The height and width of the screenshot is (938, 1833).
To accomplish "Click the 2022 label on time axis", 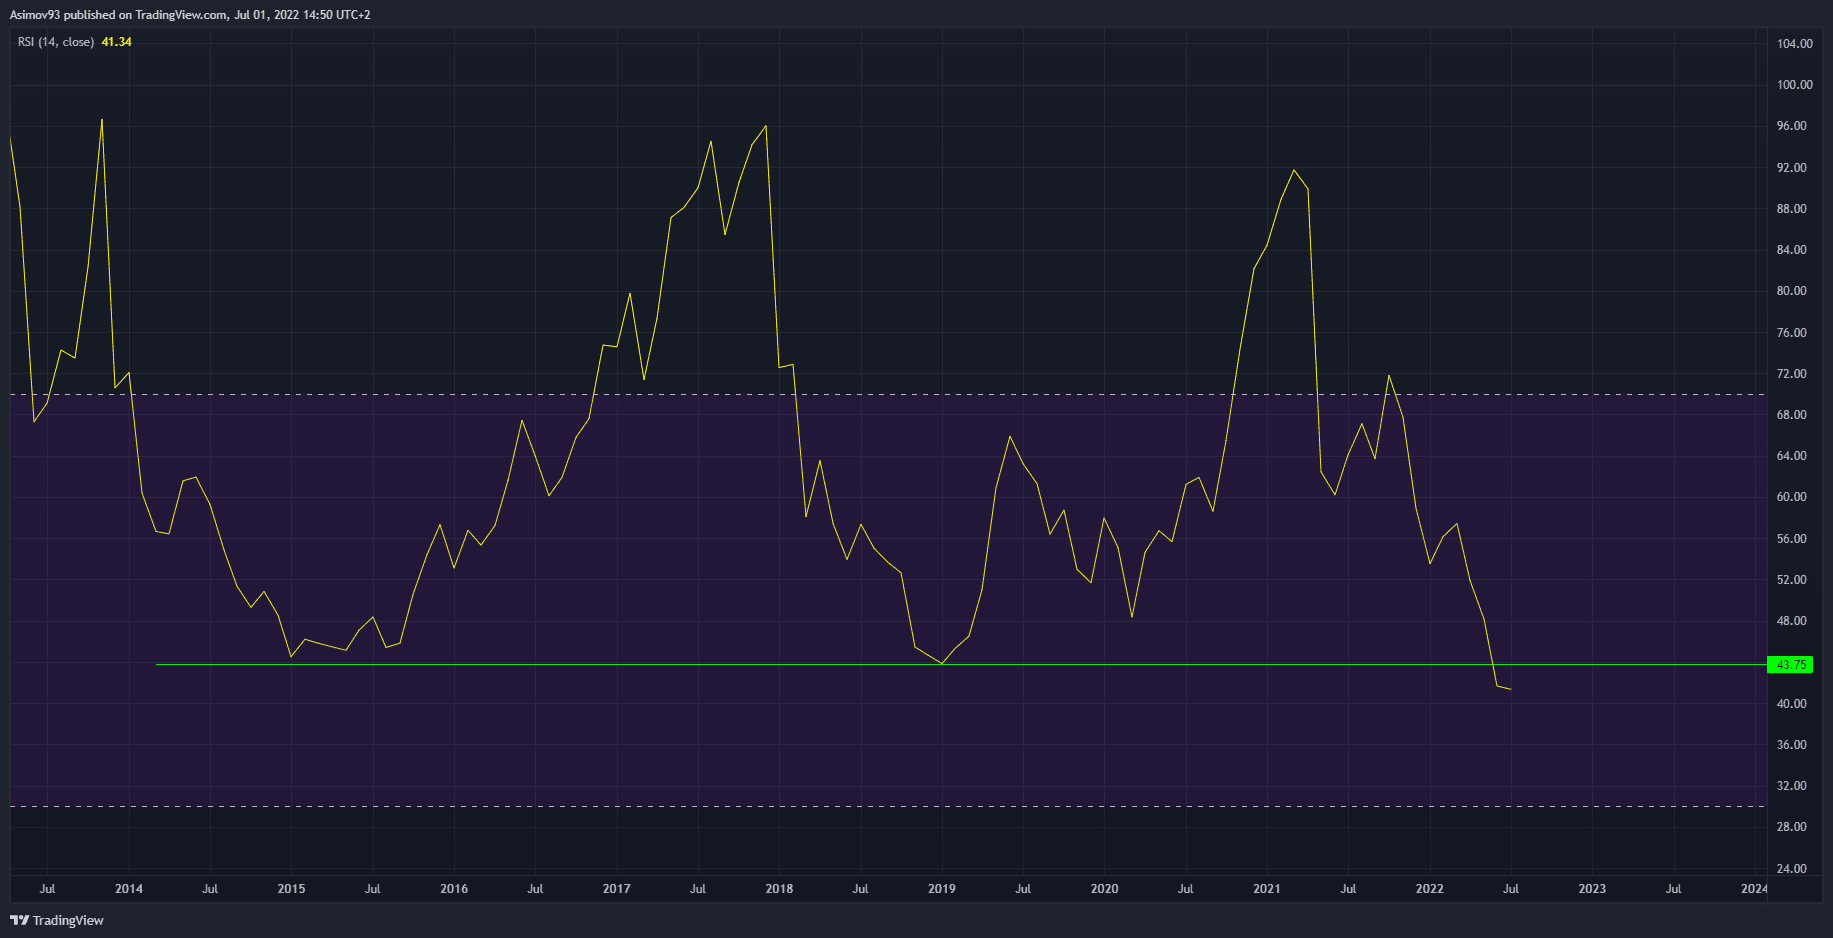I will tap(1429, 889).
